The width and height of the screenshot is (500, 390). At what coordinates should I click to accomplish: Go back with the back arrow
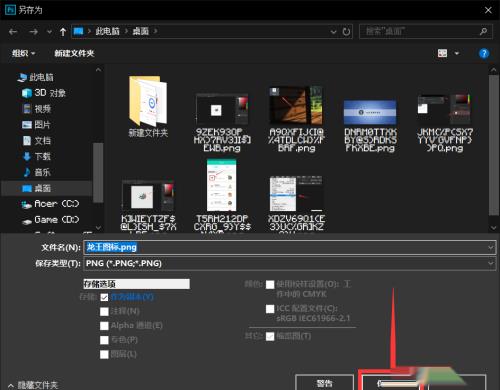[13, 32]
